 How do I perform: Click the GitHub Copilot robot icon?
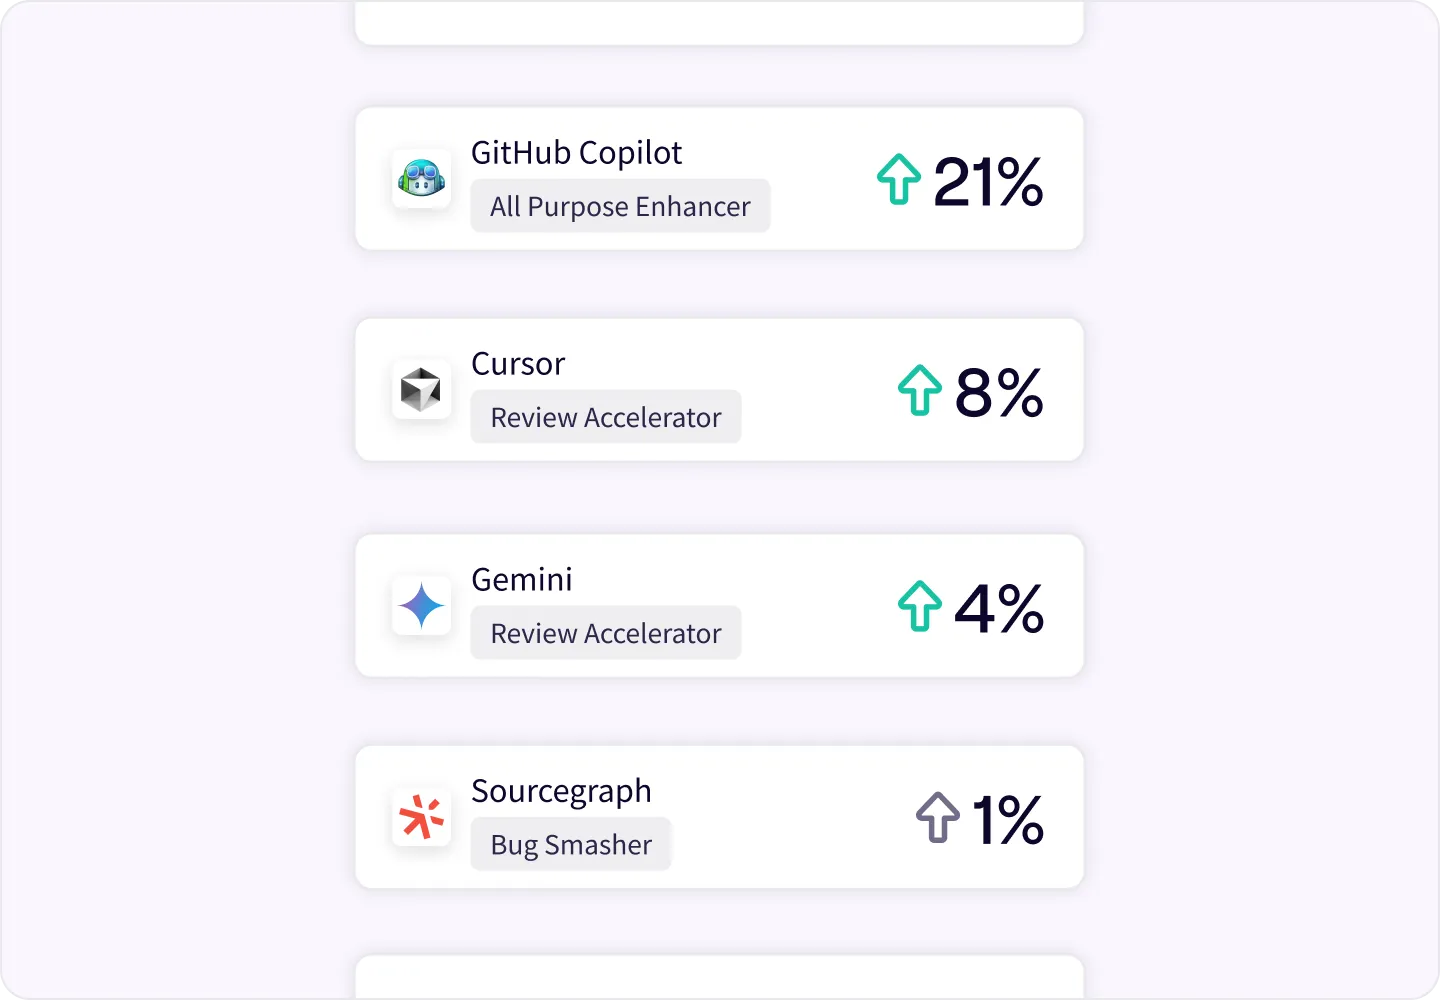point(421,179)
